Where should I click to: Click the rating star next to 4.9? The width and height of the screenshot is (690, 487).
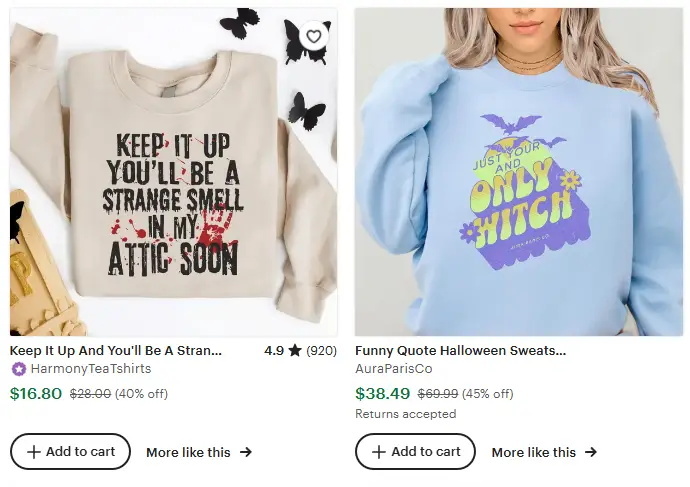click(x=295, y=351)
